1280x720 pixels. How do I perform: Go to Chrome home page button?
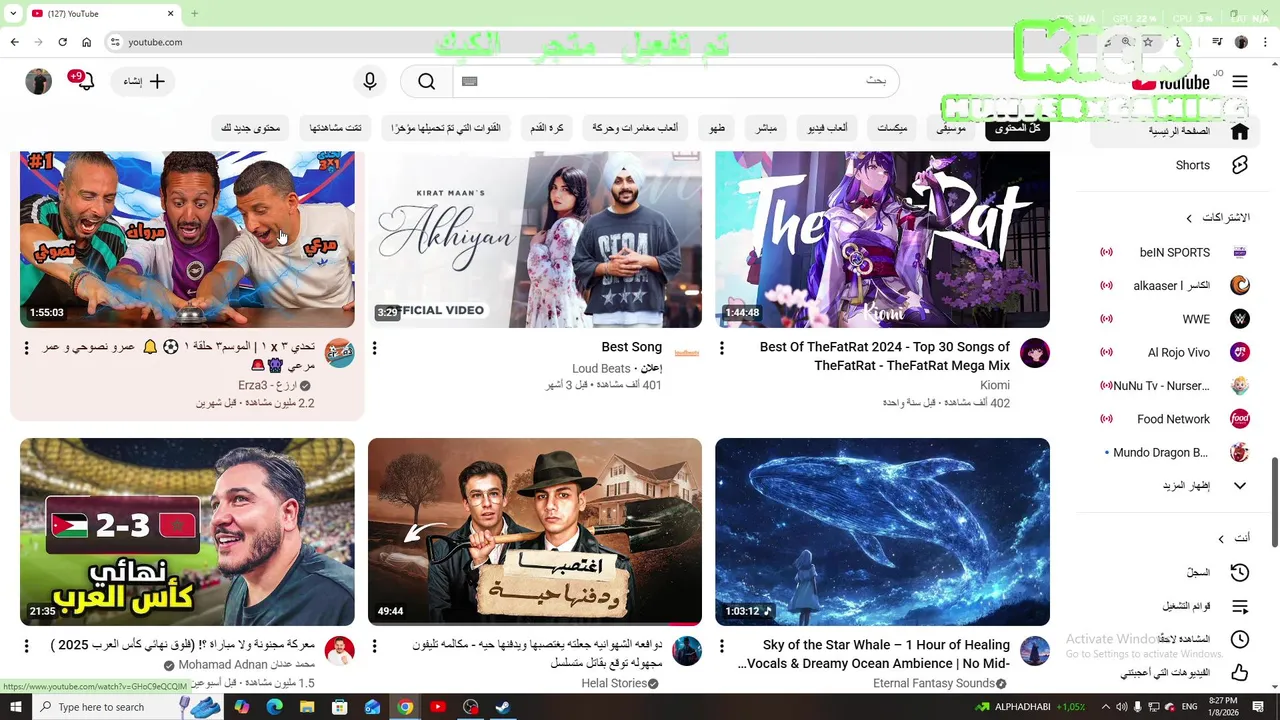pyautogui.click(x=86, y=42)
